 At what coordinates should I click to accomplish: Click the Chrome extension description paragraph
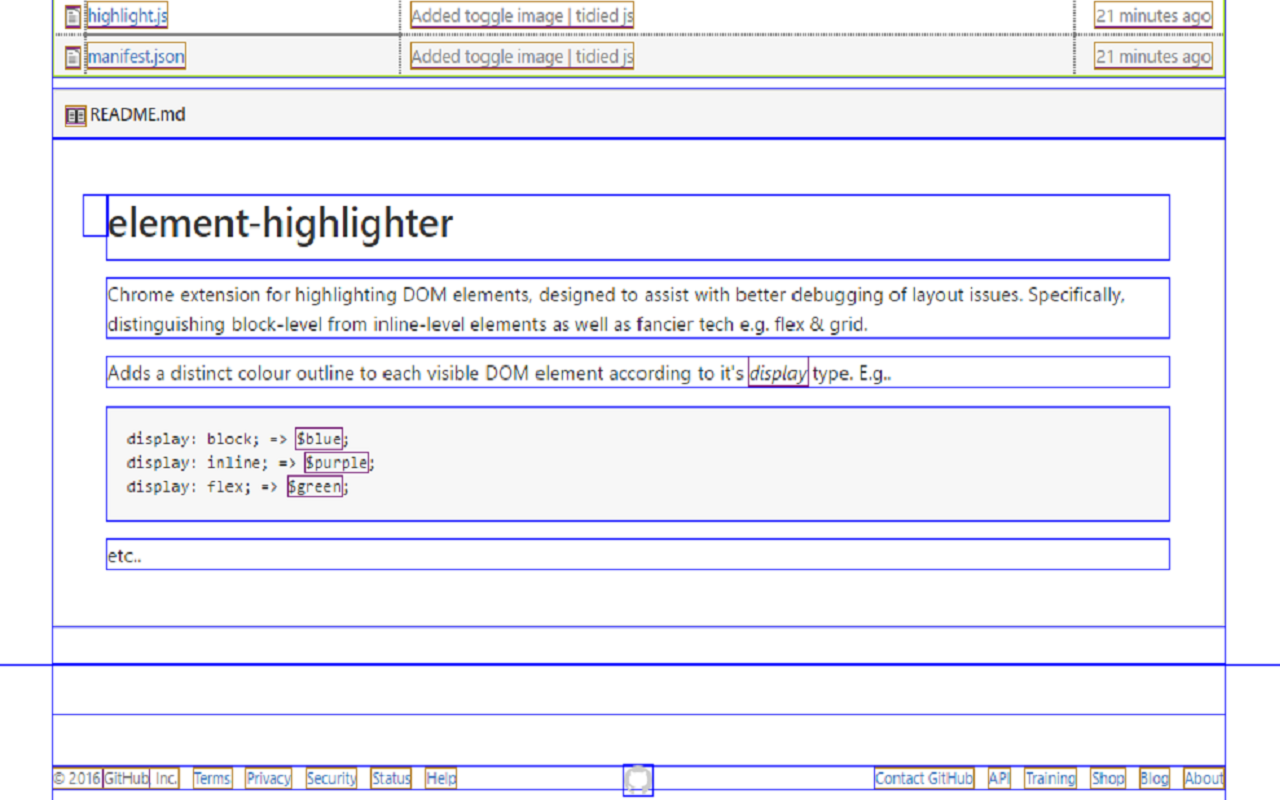click(638, 308)
